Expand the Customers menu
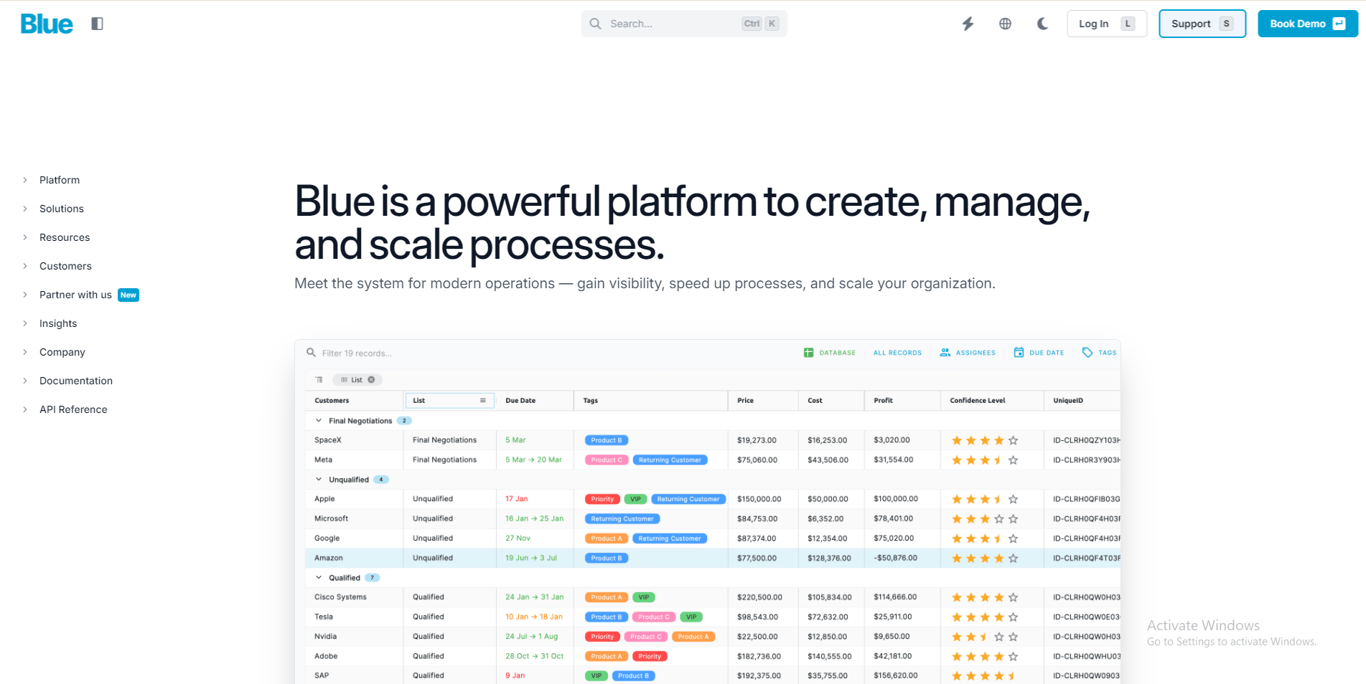The height and width of the screenshot is (684, 1366). pyautogui.click(x=65, y=266)
